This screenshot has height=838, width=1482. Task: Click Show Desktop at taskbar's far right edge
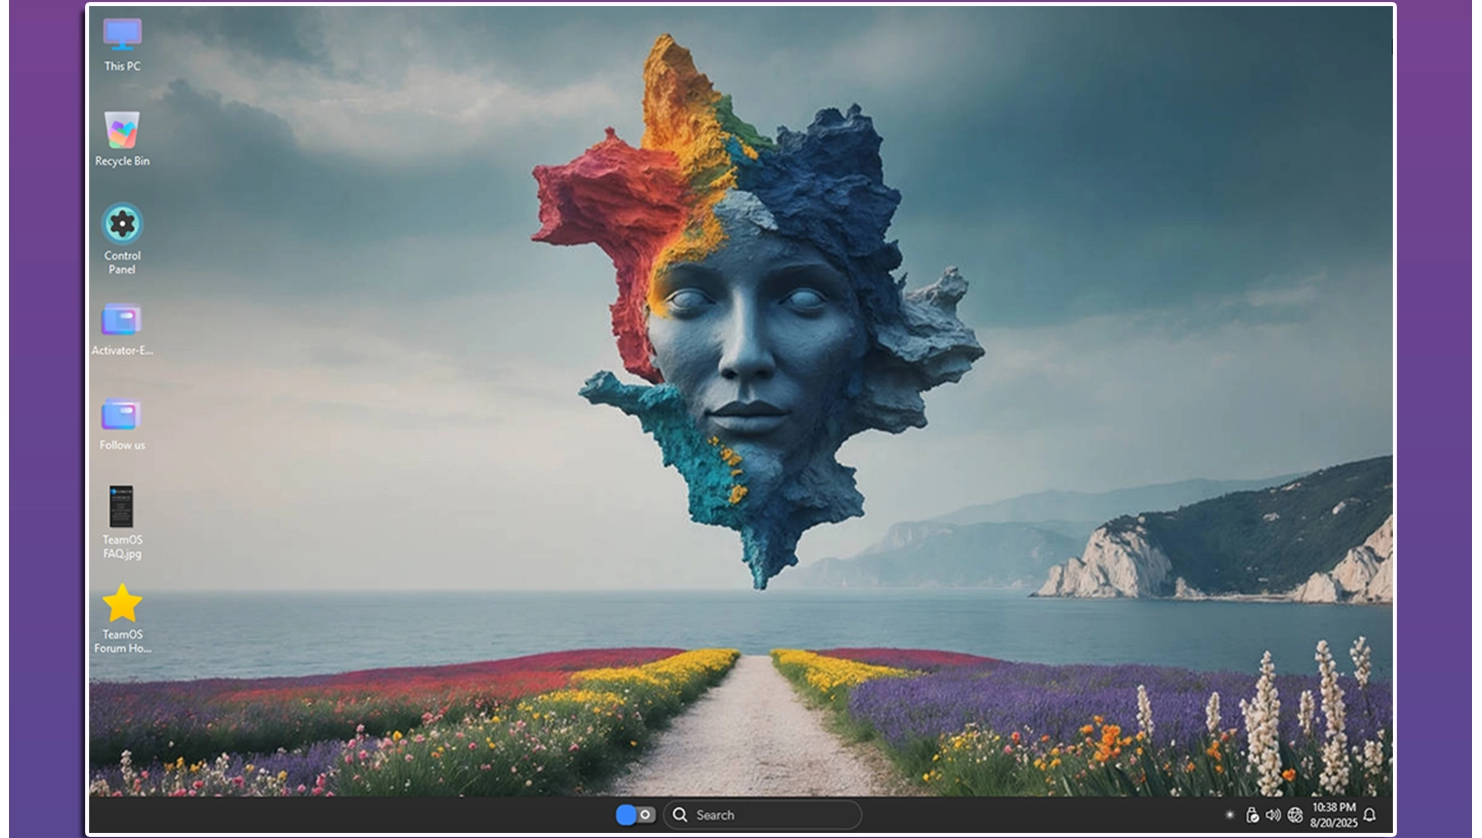coord(1390,815)
